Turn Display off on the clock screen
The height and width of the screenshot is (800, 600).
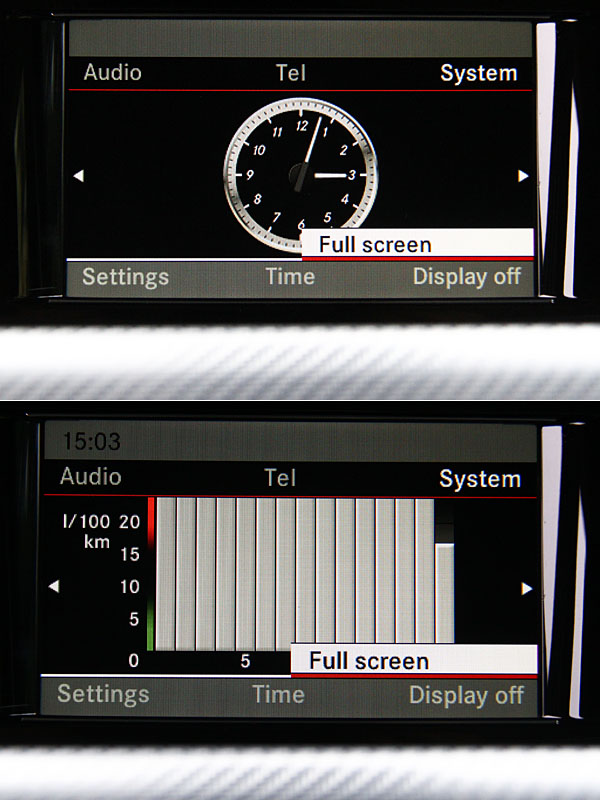[x=467, y=277]
